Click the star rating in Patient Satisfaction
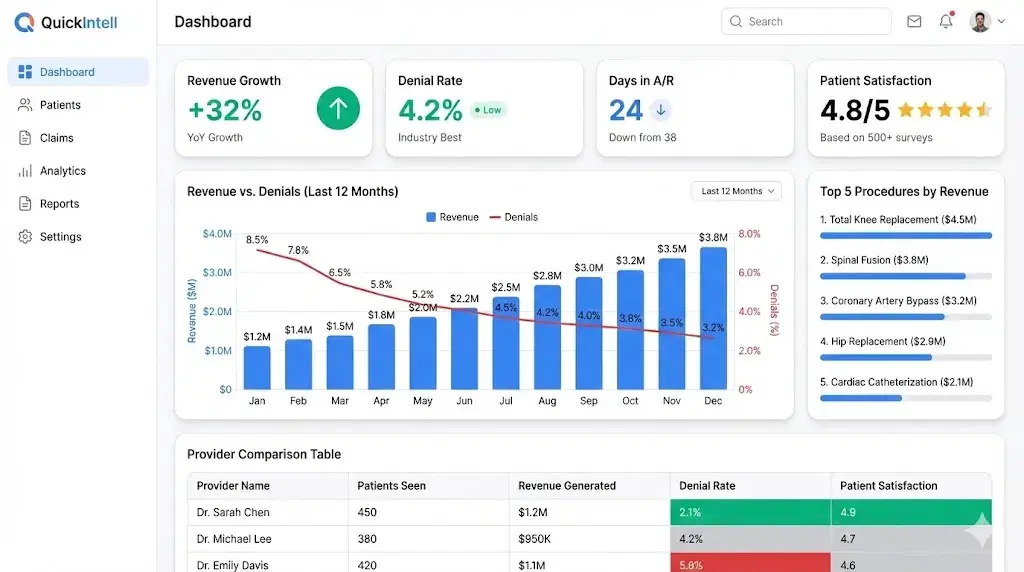This screenshot has height=572, width=1024. [945, 110]
